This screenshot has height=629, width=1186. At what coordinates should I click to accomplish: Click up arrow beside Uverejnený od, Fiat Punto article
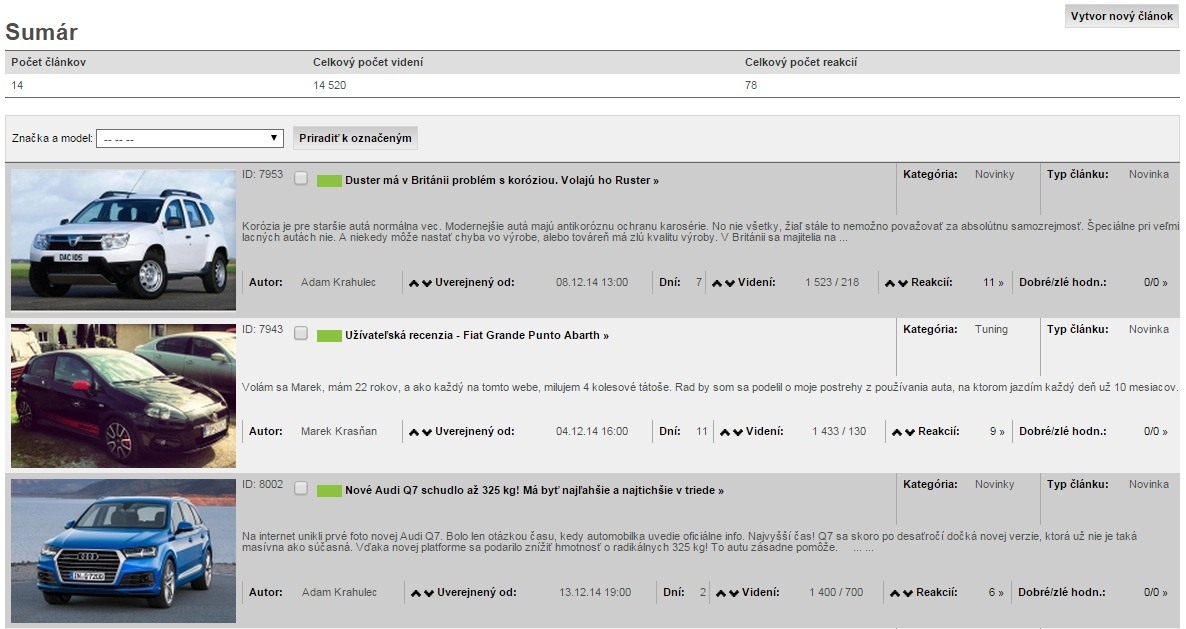pyautogui.click(x=414, y=432)
